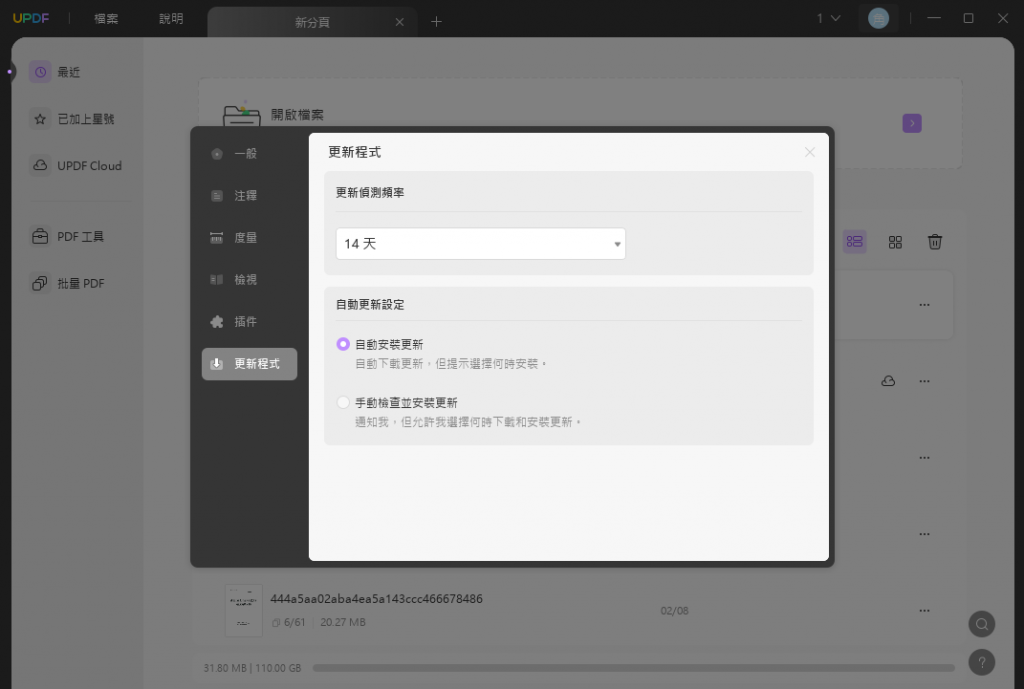Open the 已加上星號 starred section

(72, 119)
